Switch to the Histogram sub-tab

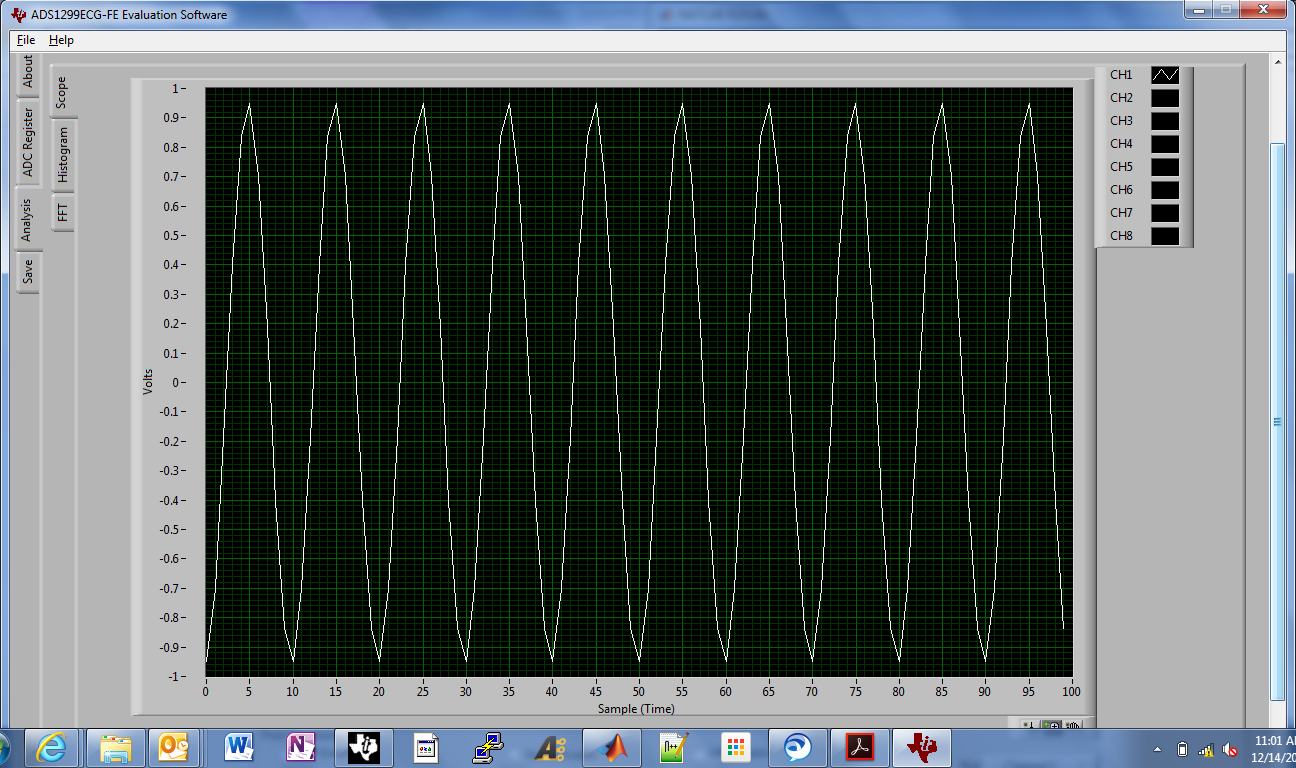click(x=62, y=155)
